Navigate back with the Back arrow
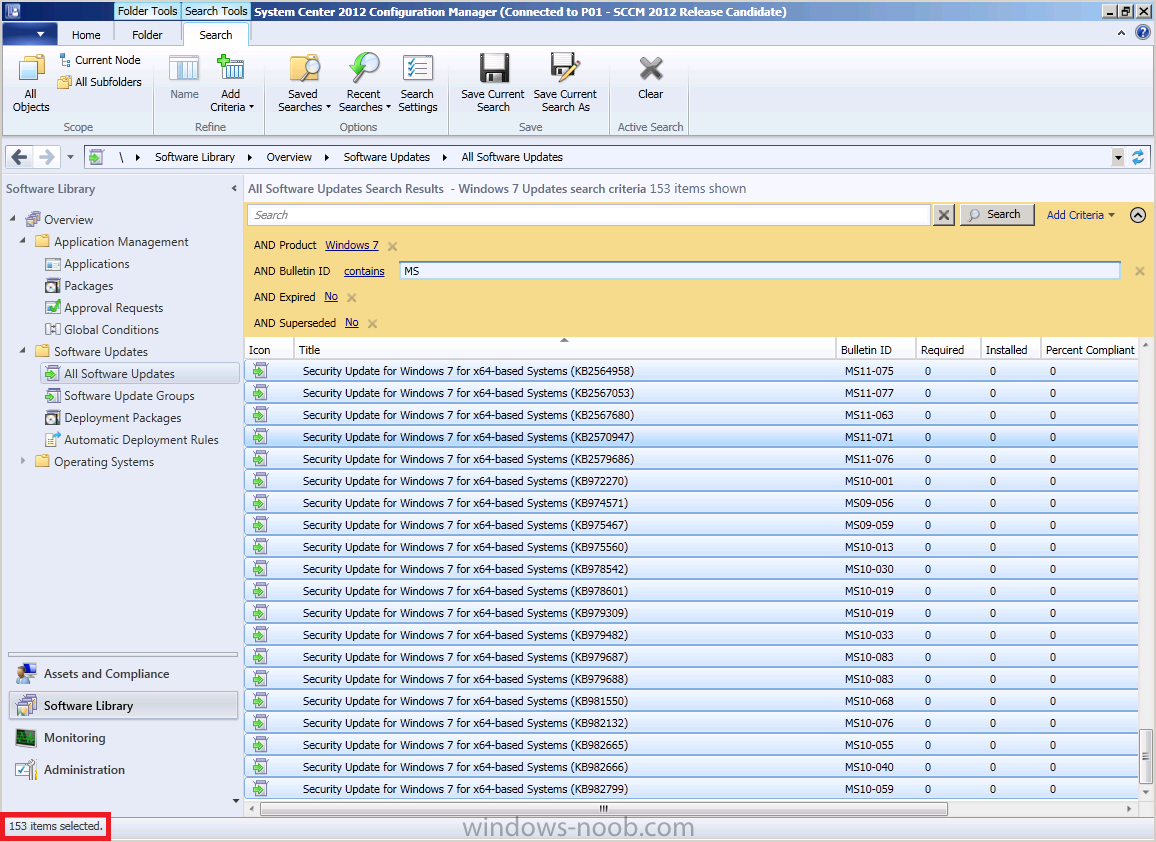This screenshot has width=1156, height=842. pos(20,157)
